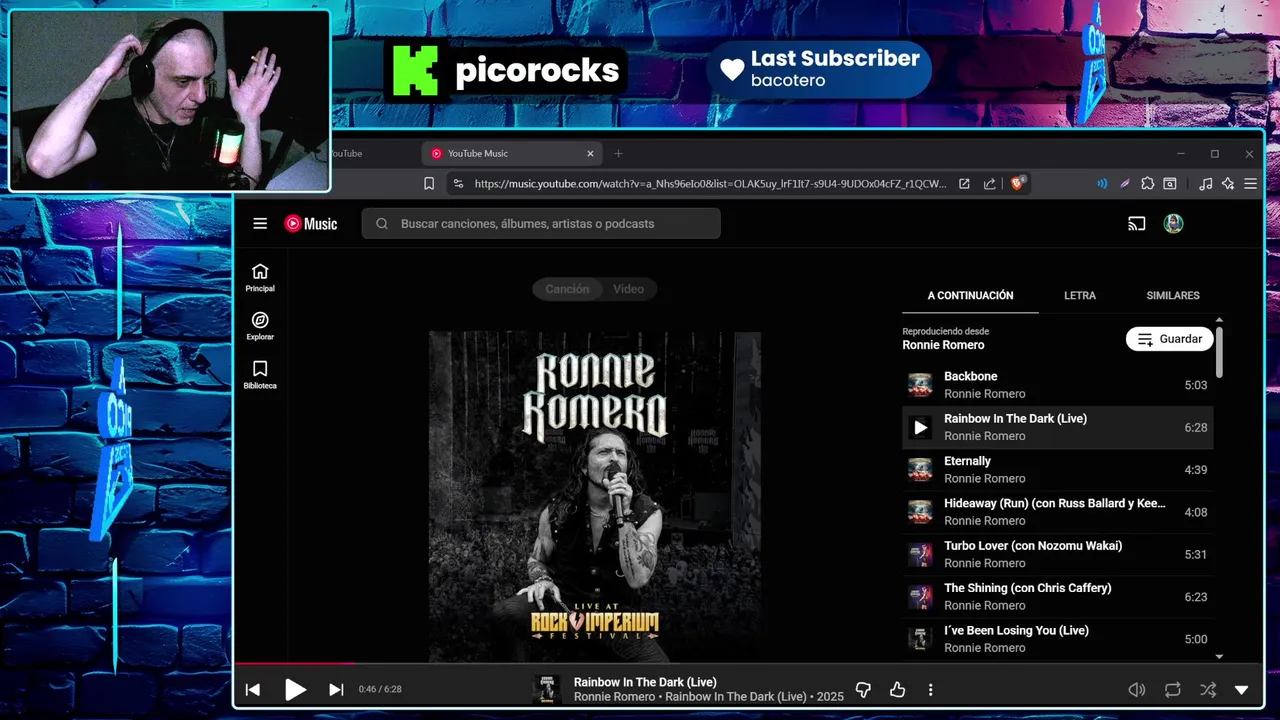Open the YouTube Music hamburger guide menu
1280x720 pixels.
click(x=260, y=224)
